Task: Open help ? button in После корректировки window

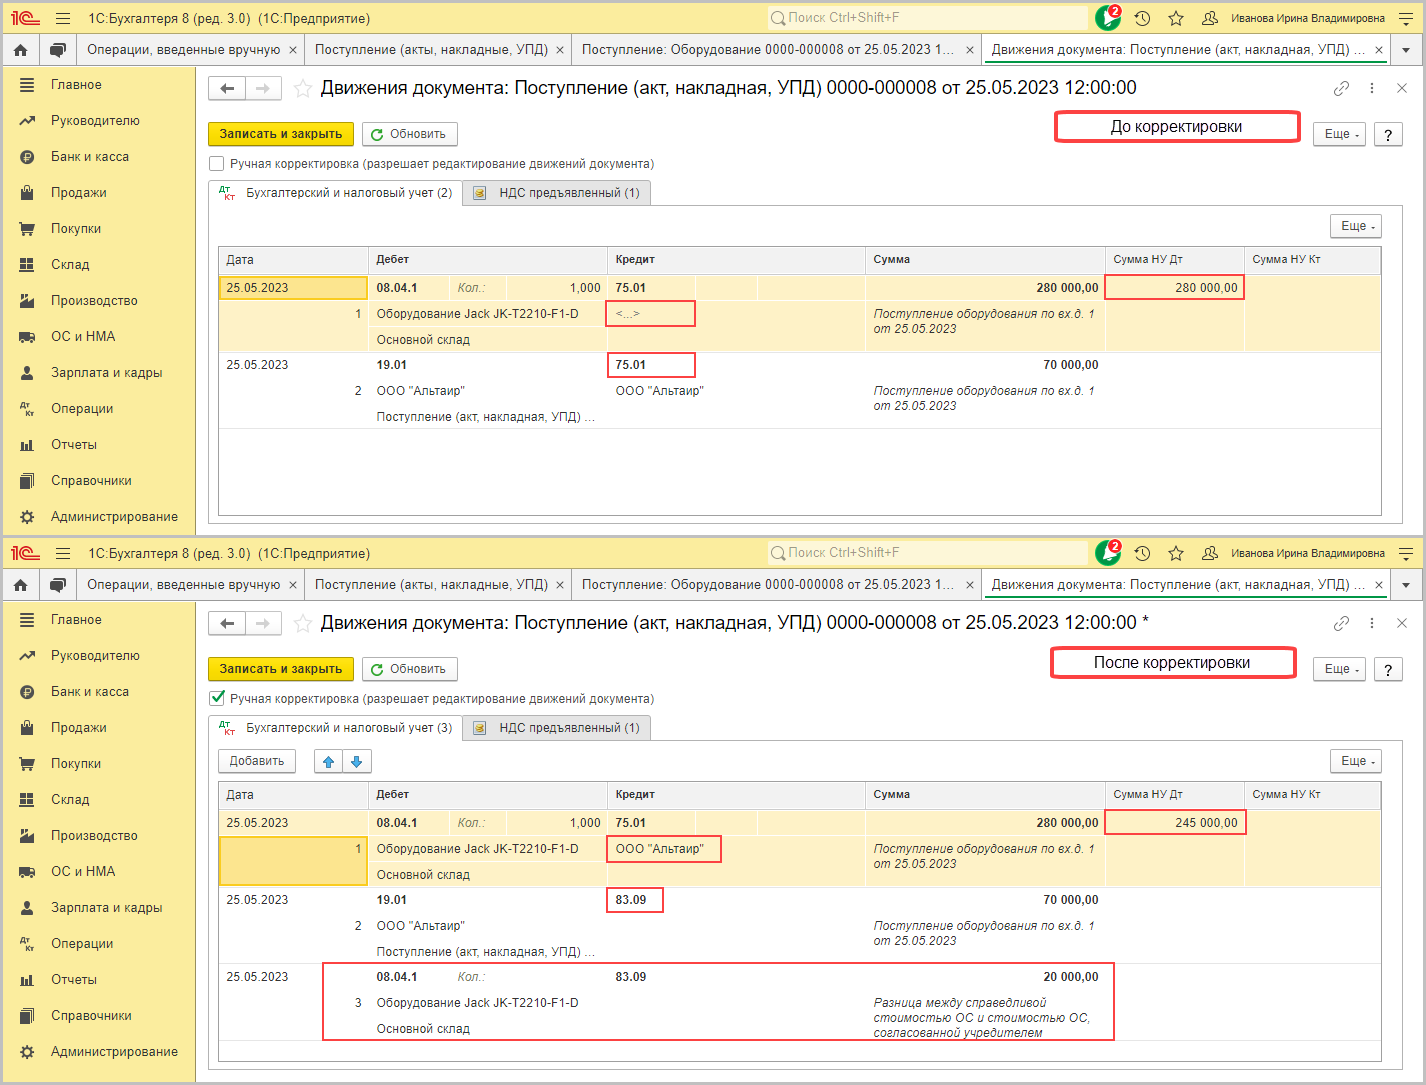Action: pyautogui.click(x=1388, y=669)
